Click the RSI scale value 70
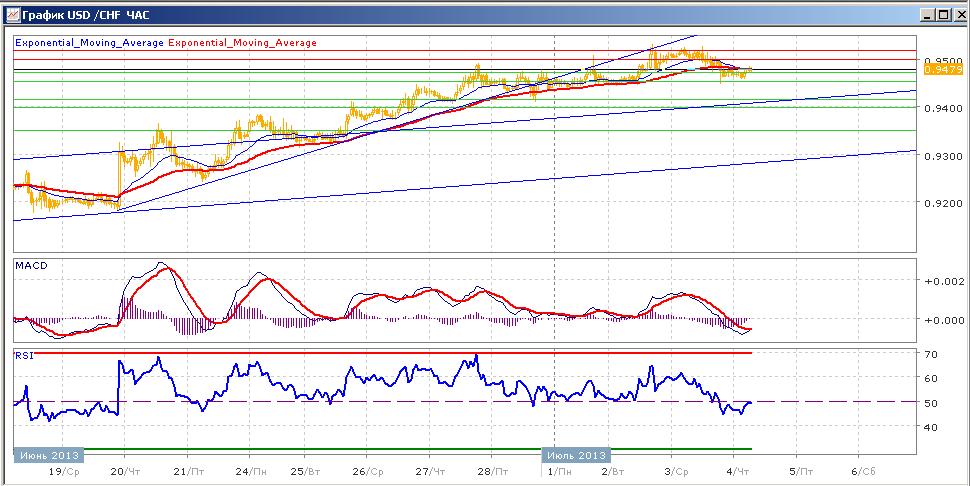Screen dimensions: 970x486 pos(931,354)
